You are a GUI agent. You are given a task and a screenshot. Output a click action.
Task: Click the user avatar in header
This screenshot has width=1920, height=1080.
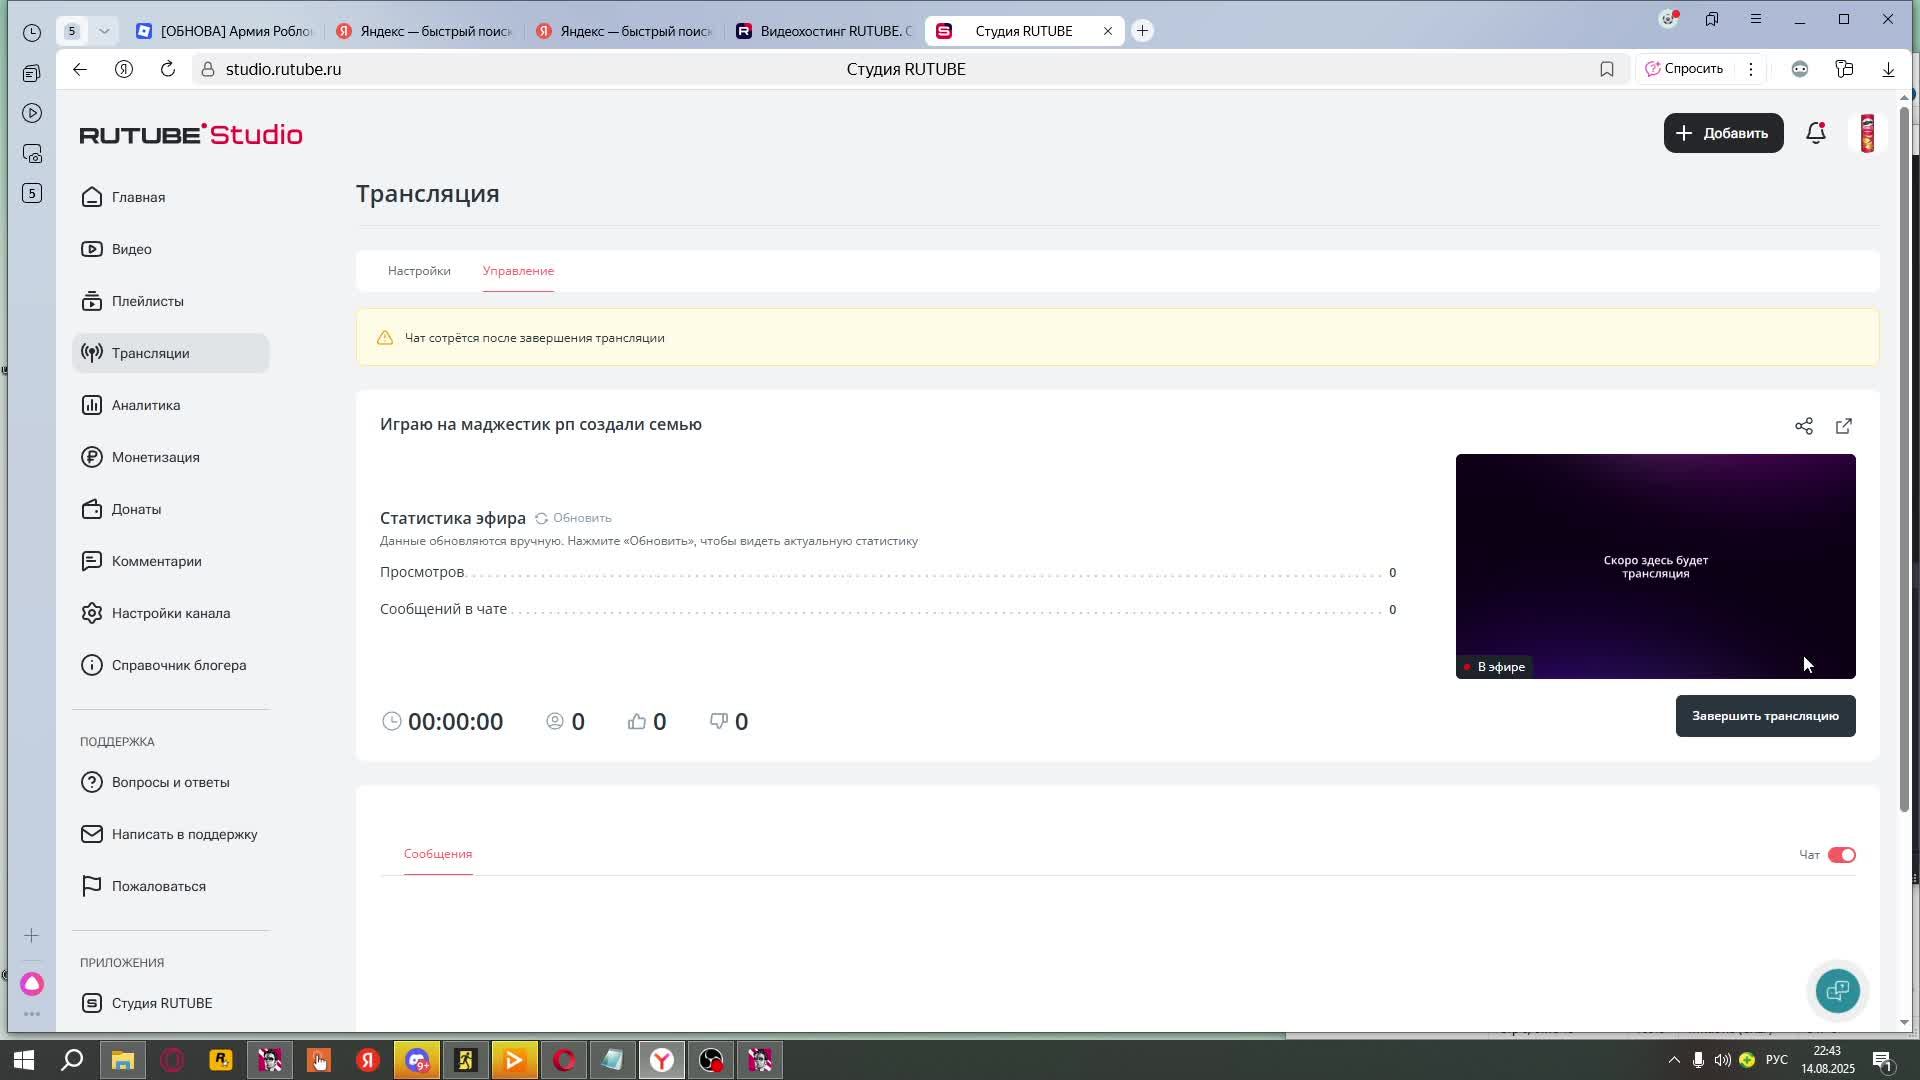1866,133
